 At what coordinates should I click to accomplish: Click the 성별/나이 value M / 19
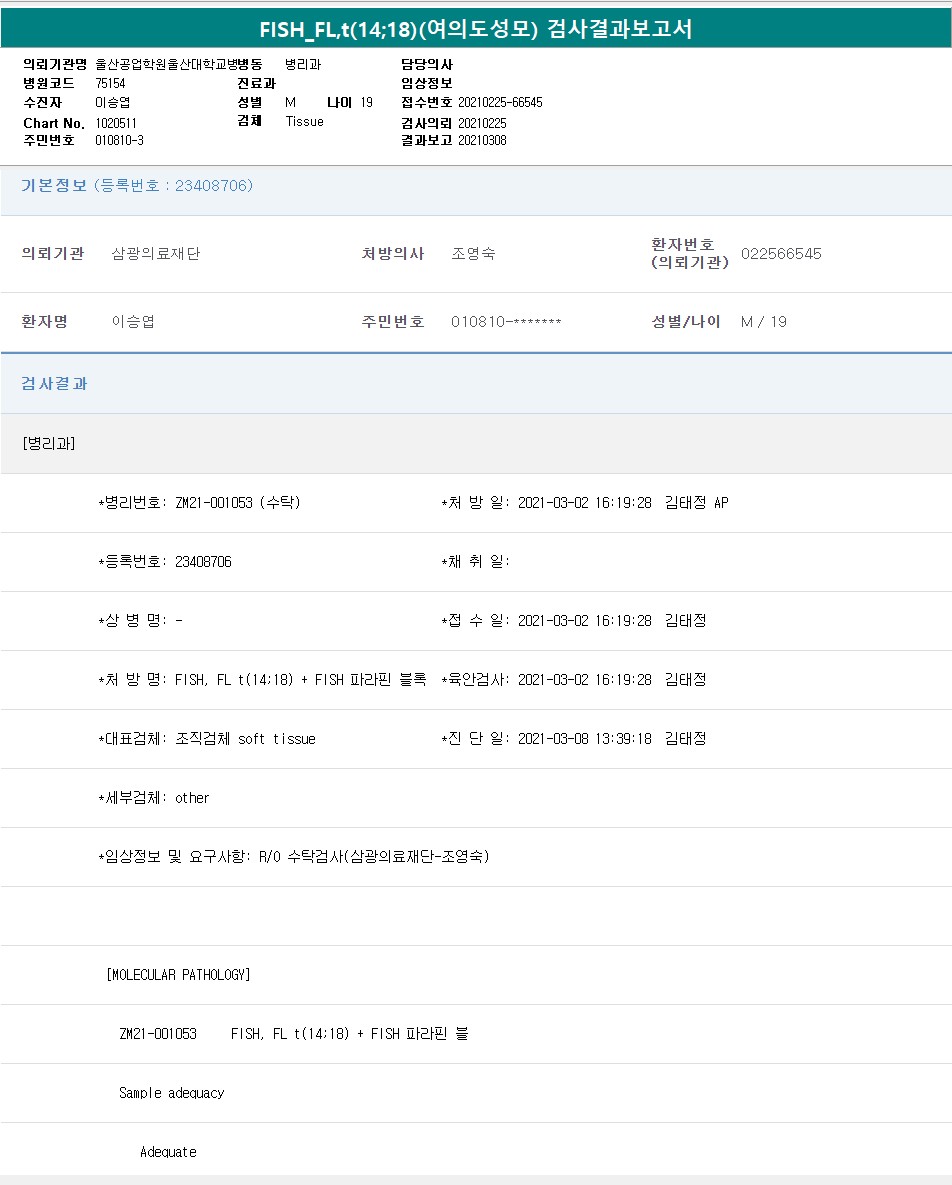coord(763,322)
